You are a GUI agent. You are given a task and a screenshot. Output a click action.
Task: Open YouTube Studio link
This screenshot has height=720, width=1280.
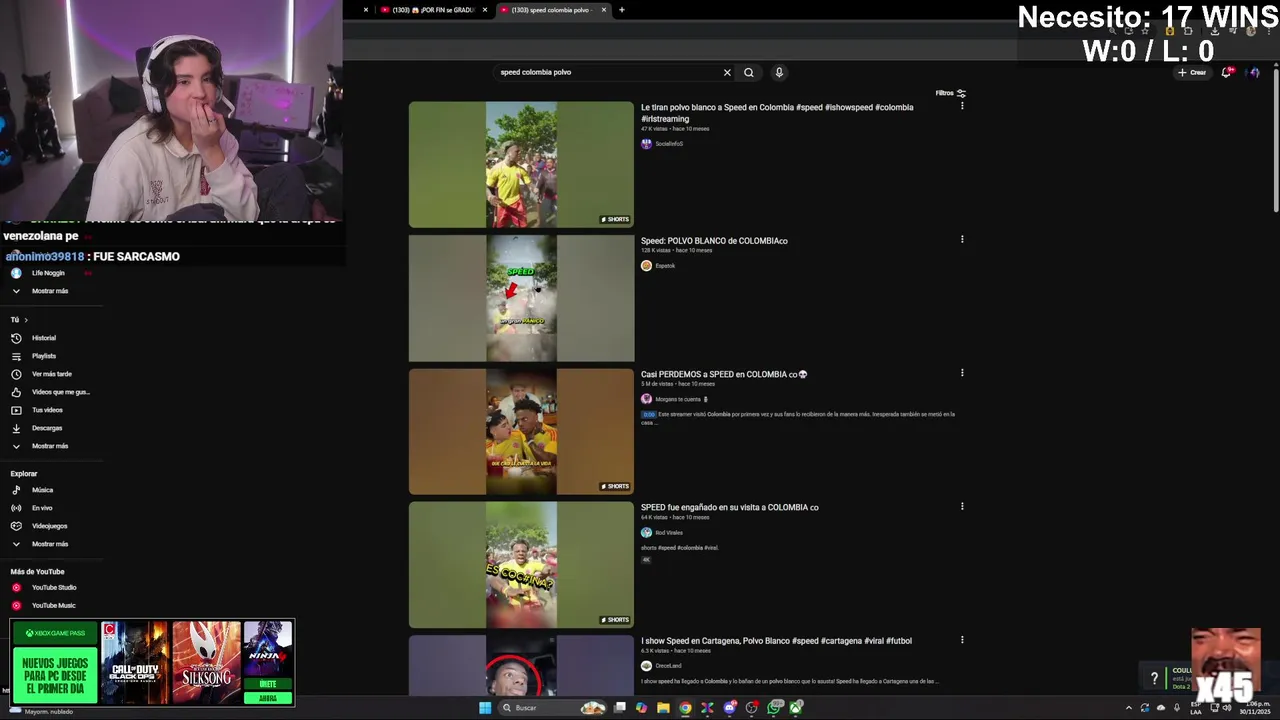[x=54, y=587]
